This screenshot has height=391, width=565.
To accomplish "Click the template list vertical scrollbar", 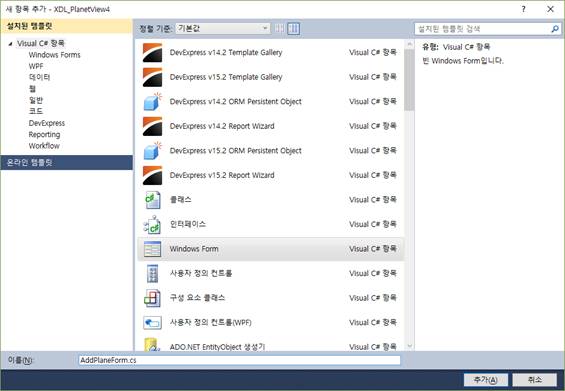I will (x=409, y=195).
